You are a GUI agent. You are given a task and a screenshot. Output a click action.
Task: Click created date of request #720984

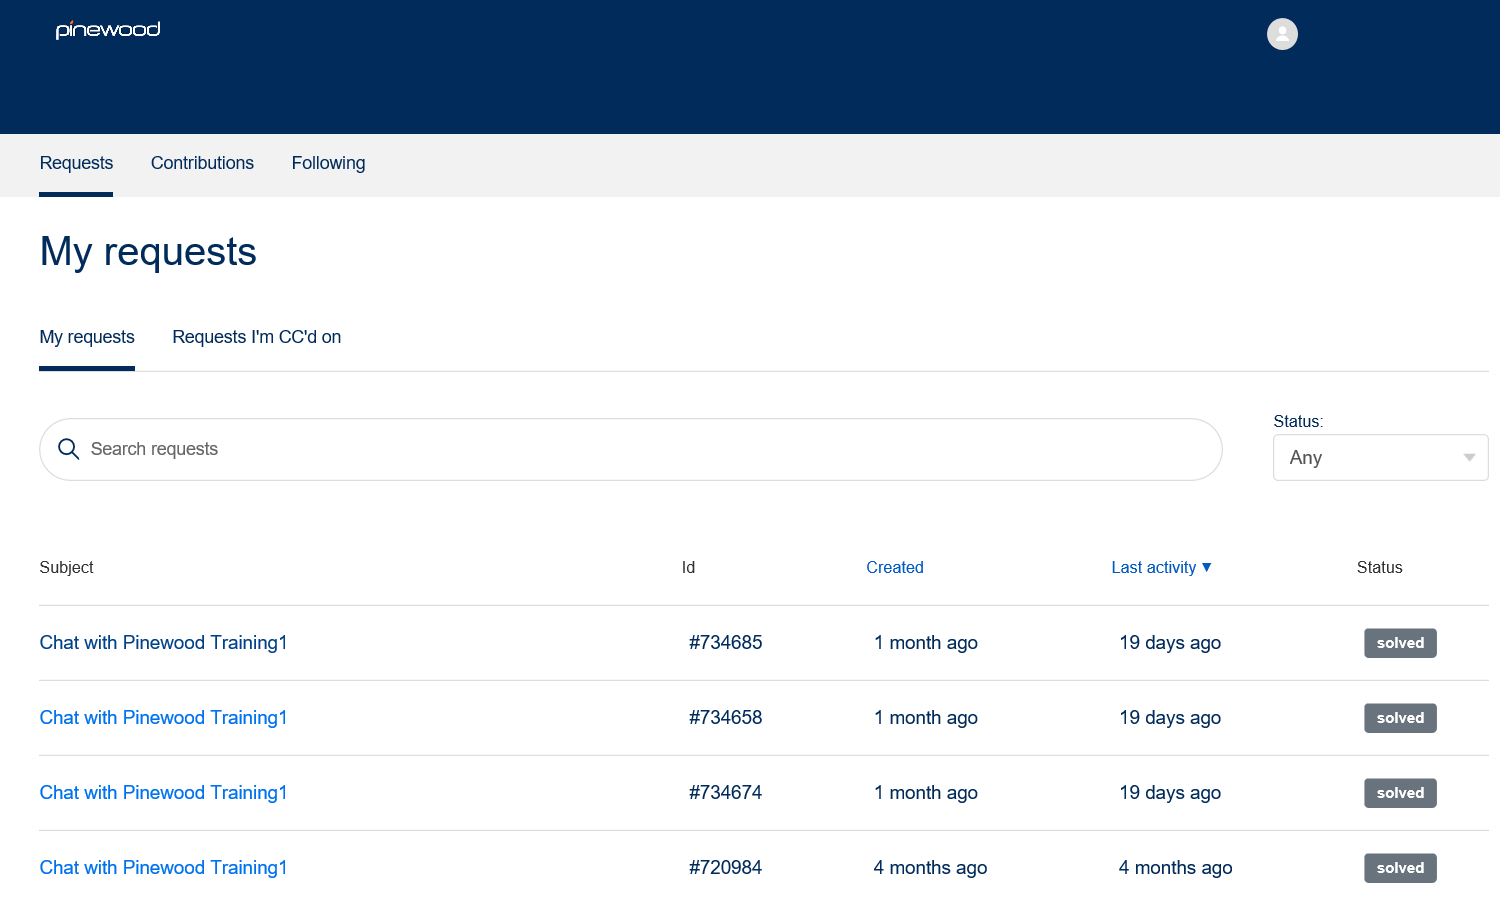point(930,868)
